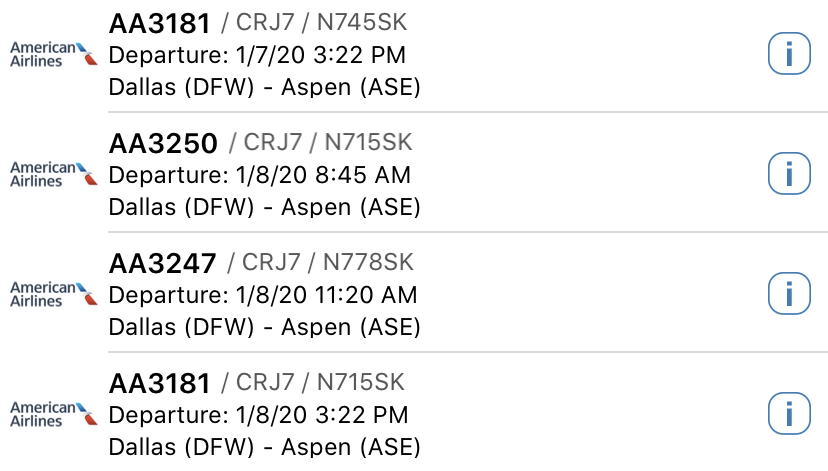Select Dallas - Aspen route under AA3247

(263, 327)
